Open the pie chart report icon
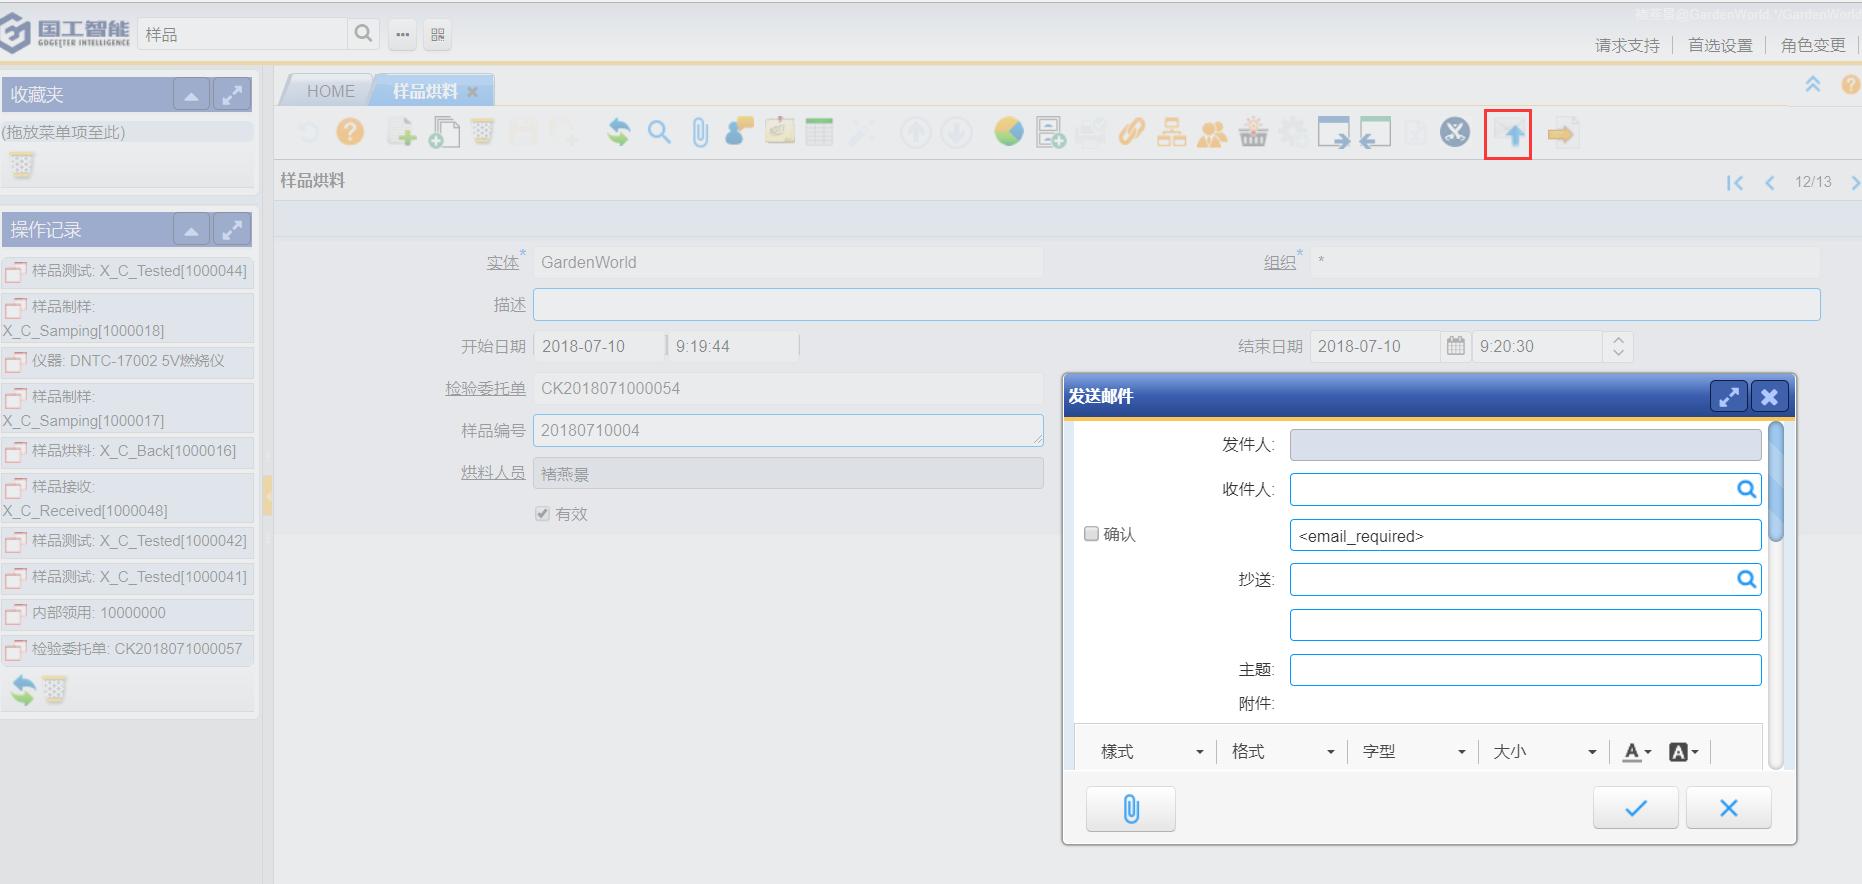 click(x=1009, y=132)
